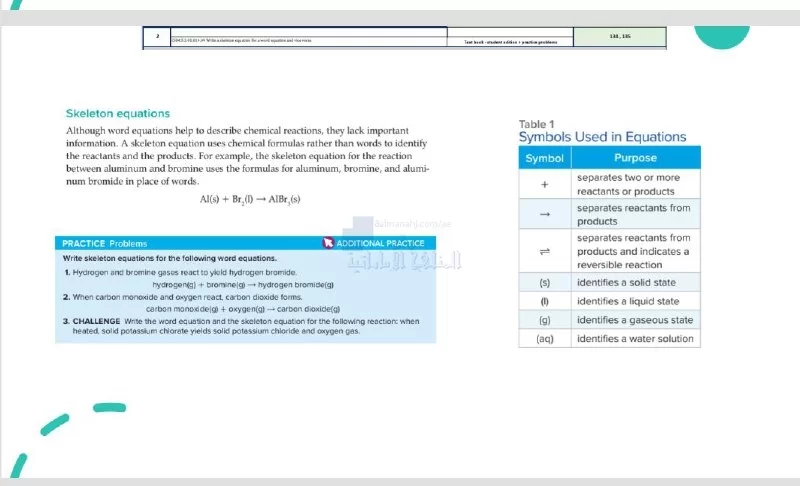Select the reversible double-arrow symbol cell
Screen dimensions: 800x486
545,251
